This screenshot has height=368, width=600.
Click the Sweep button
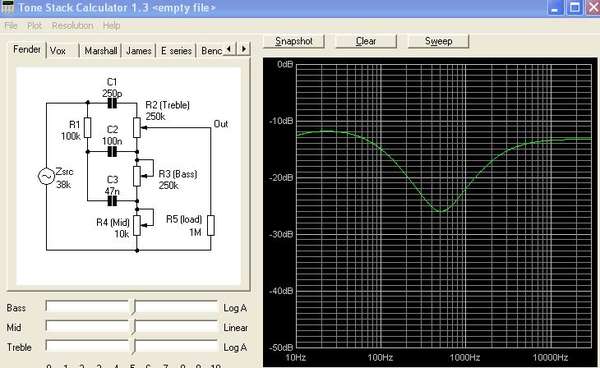tap(439, 41)
